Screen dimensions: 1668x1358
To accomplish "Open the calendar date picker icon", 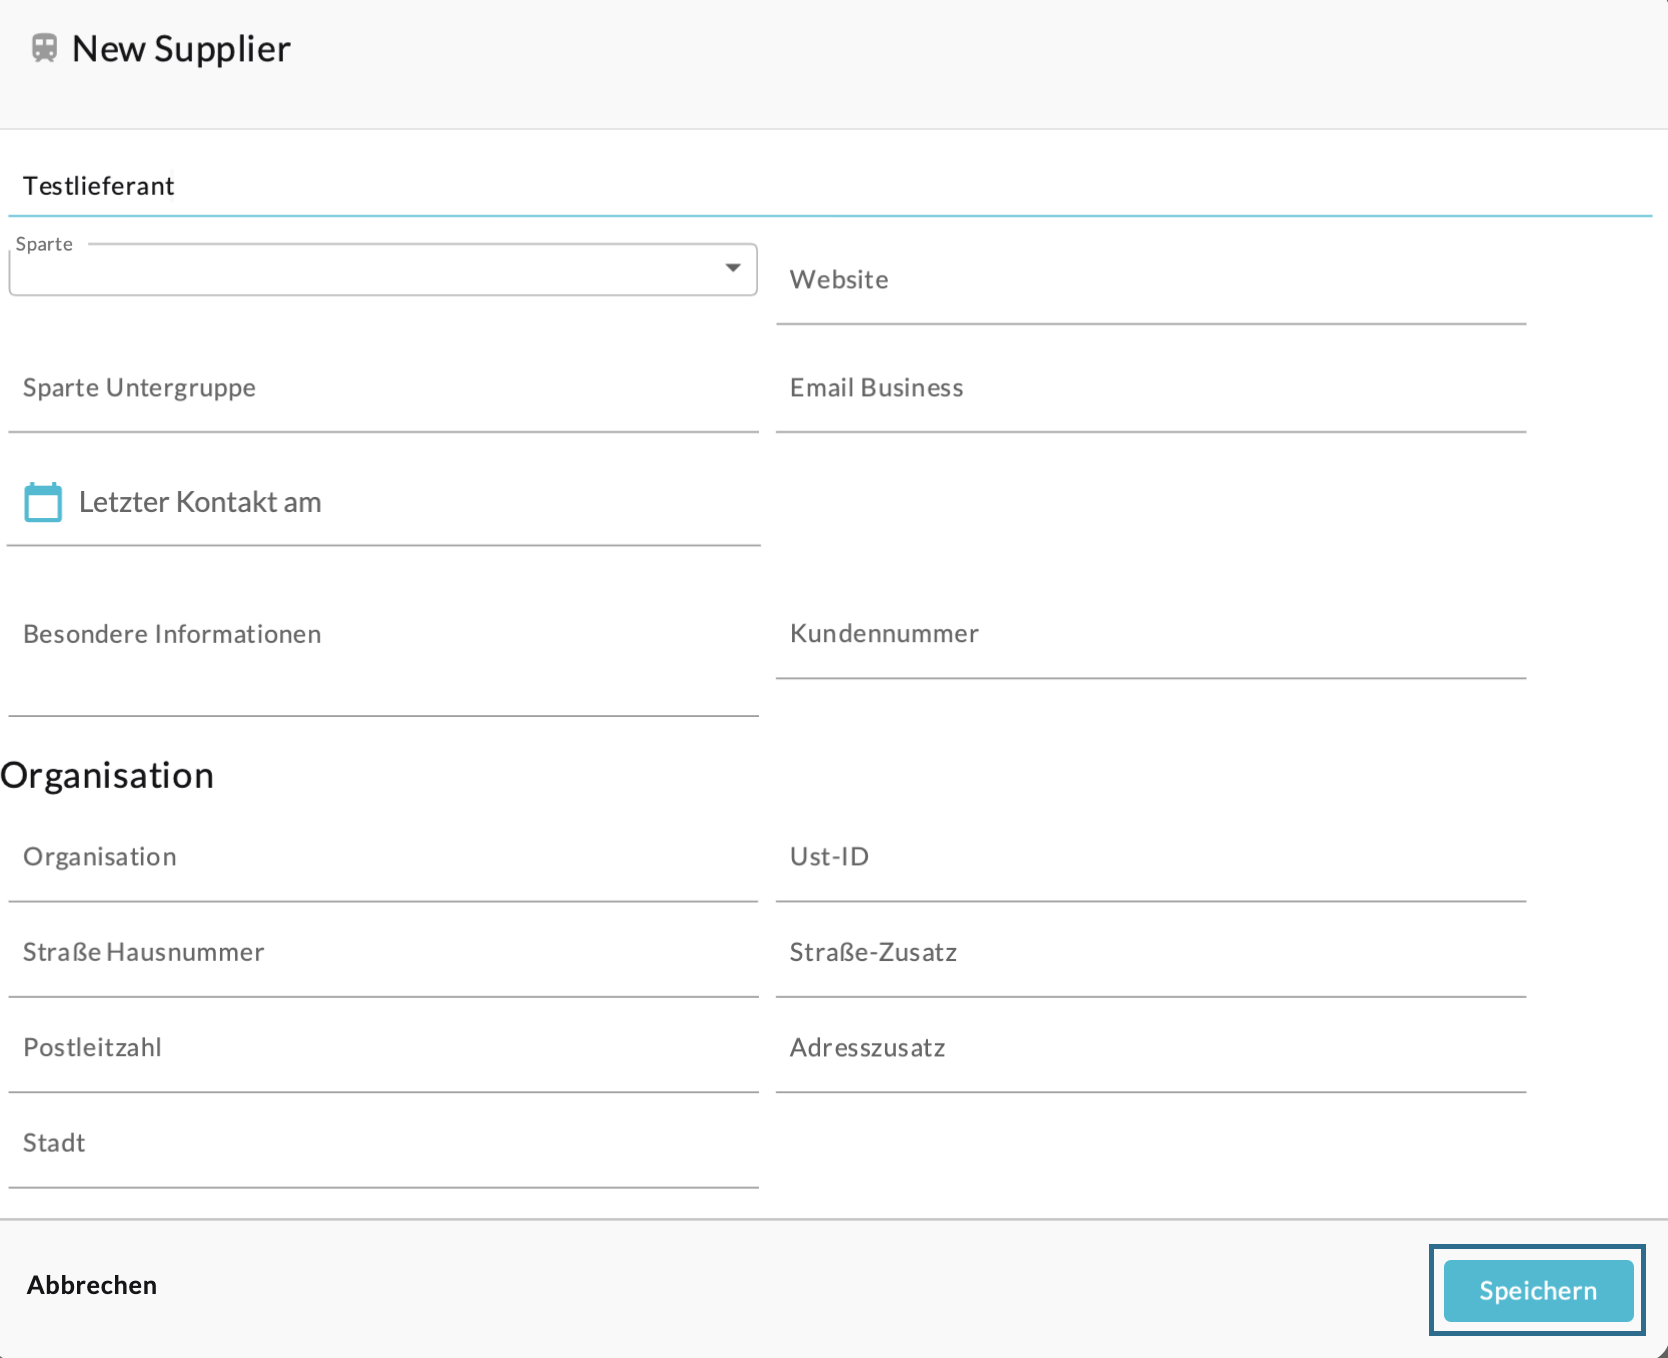I will [x=43, y=502].
